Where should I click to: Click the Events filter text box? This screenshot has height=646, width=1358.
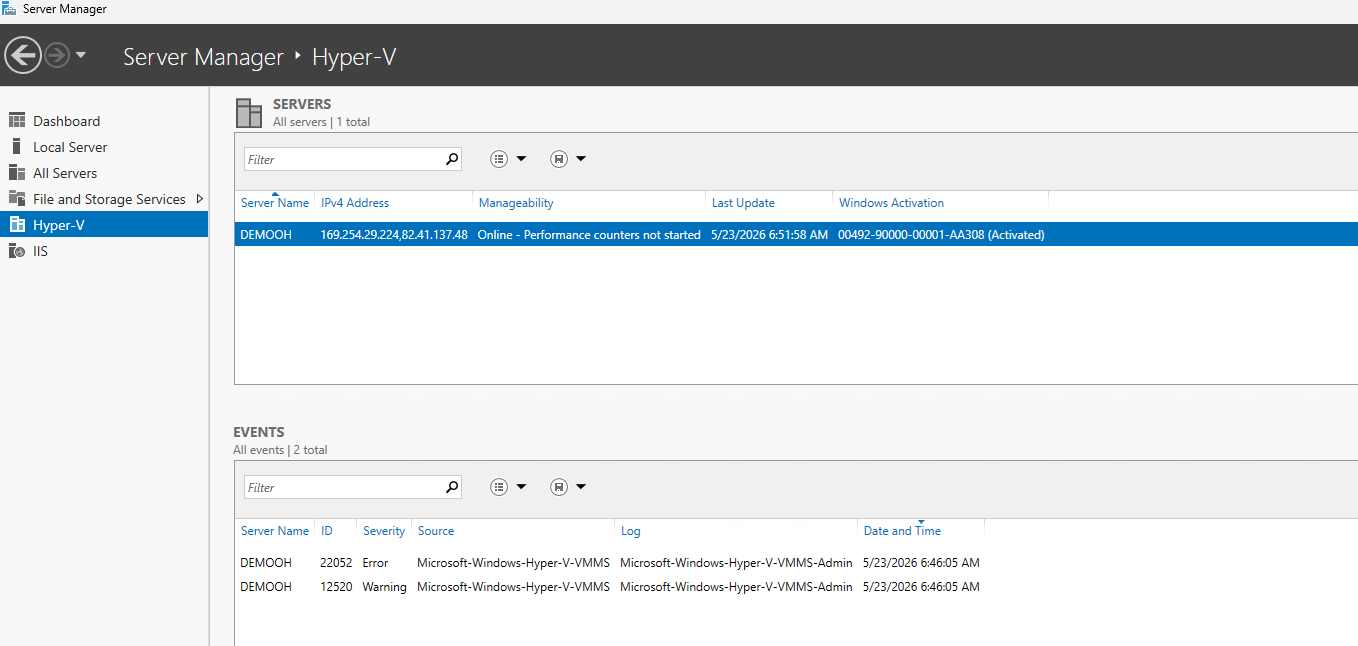pos(343,487)
